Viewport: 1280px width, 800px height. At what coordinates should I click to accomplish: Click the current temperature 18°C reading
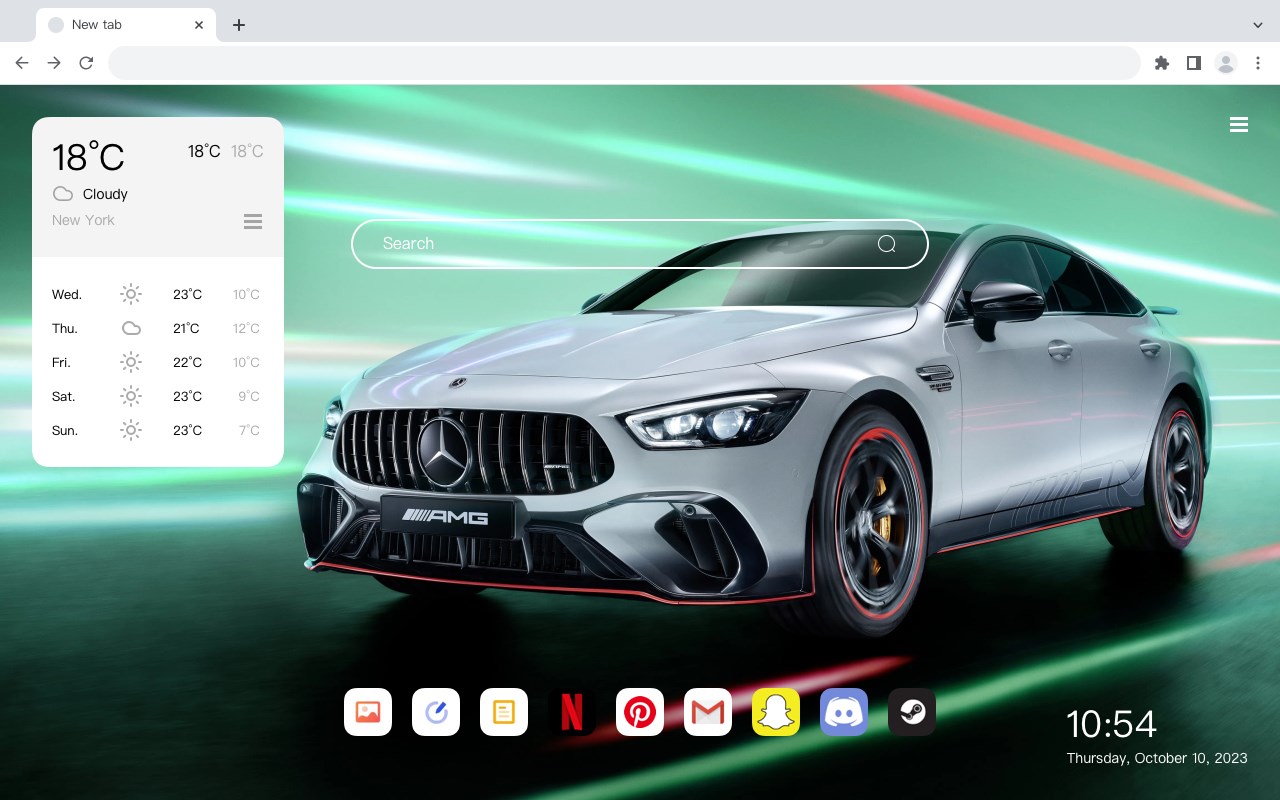(88, 157)
